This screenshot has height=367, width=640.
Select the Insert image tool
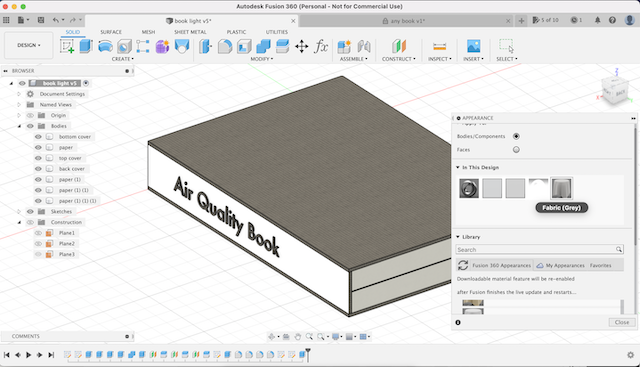click(x=473, y=46)
